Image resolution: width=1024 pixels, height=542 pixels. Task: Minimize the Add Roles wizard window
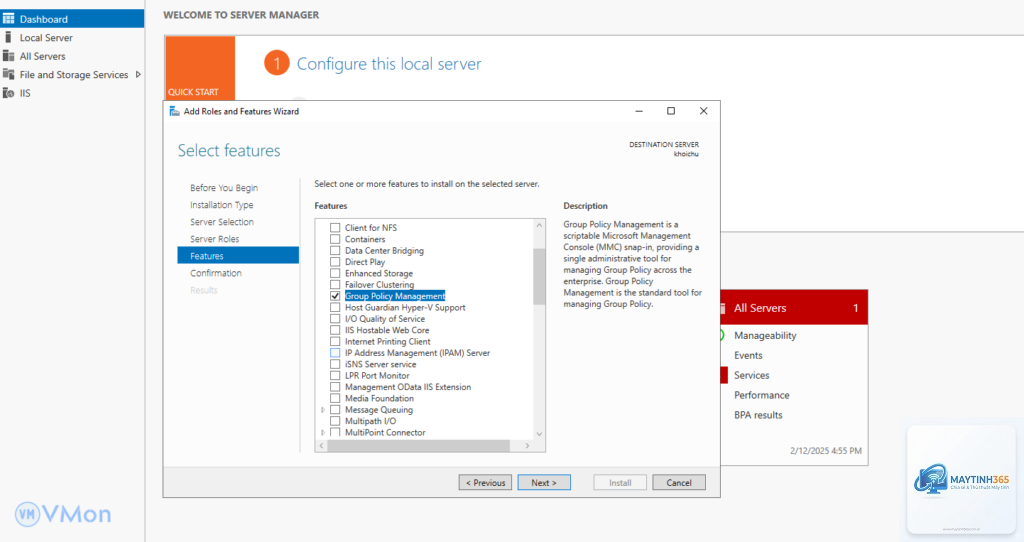point(639,111)
